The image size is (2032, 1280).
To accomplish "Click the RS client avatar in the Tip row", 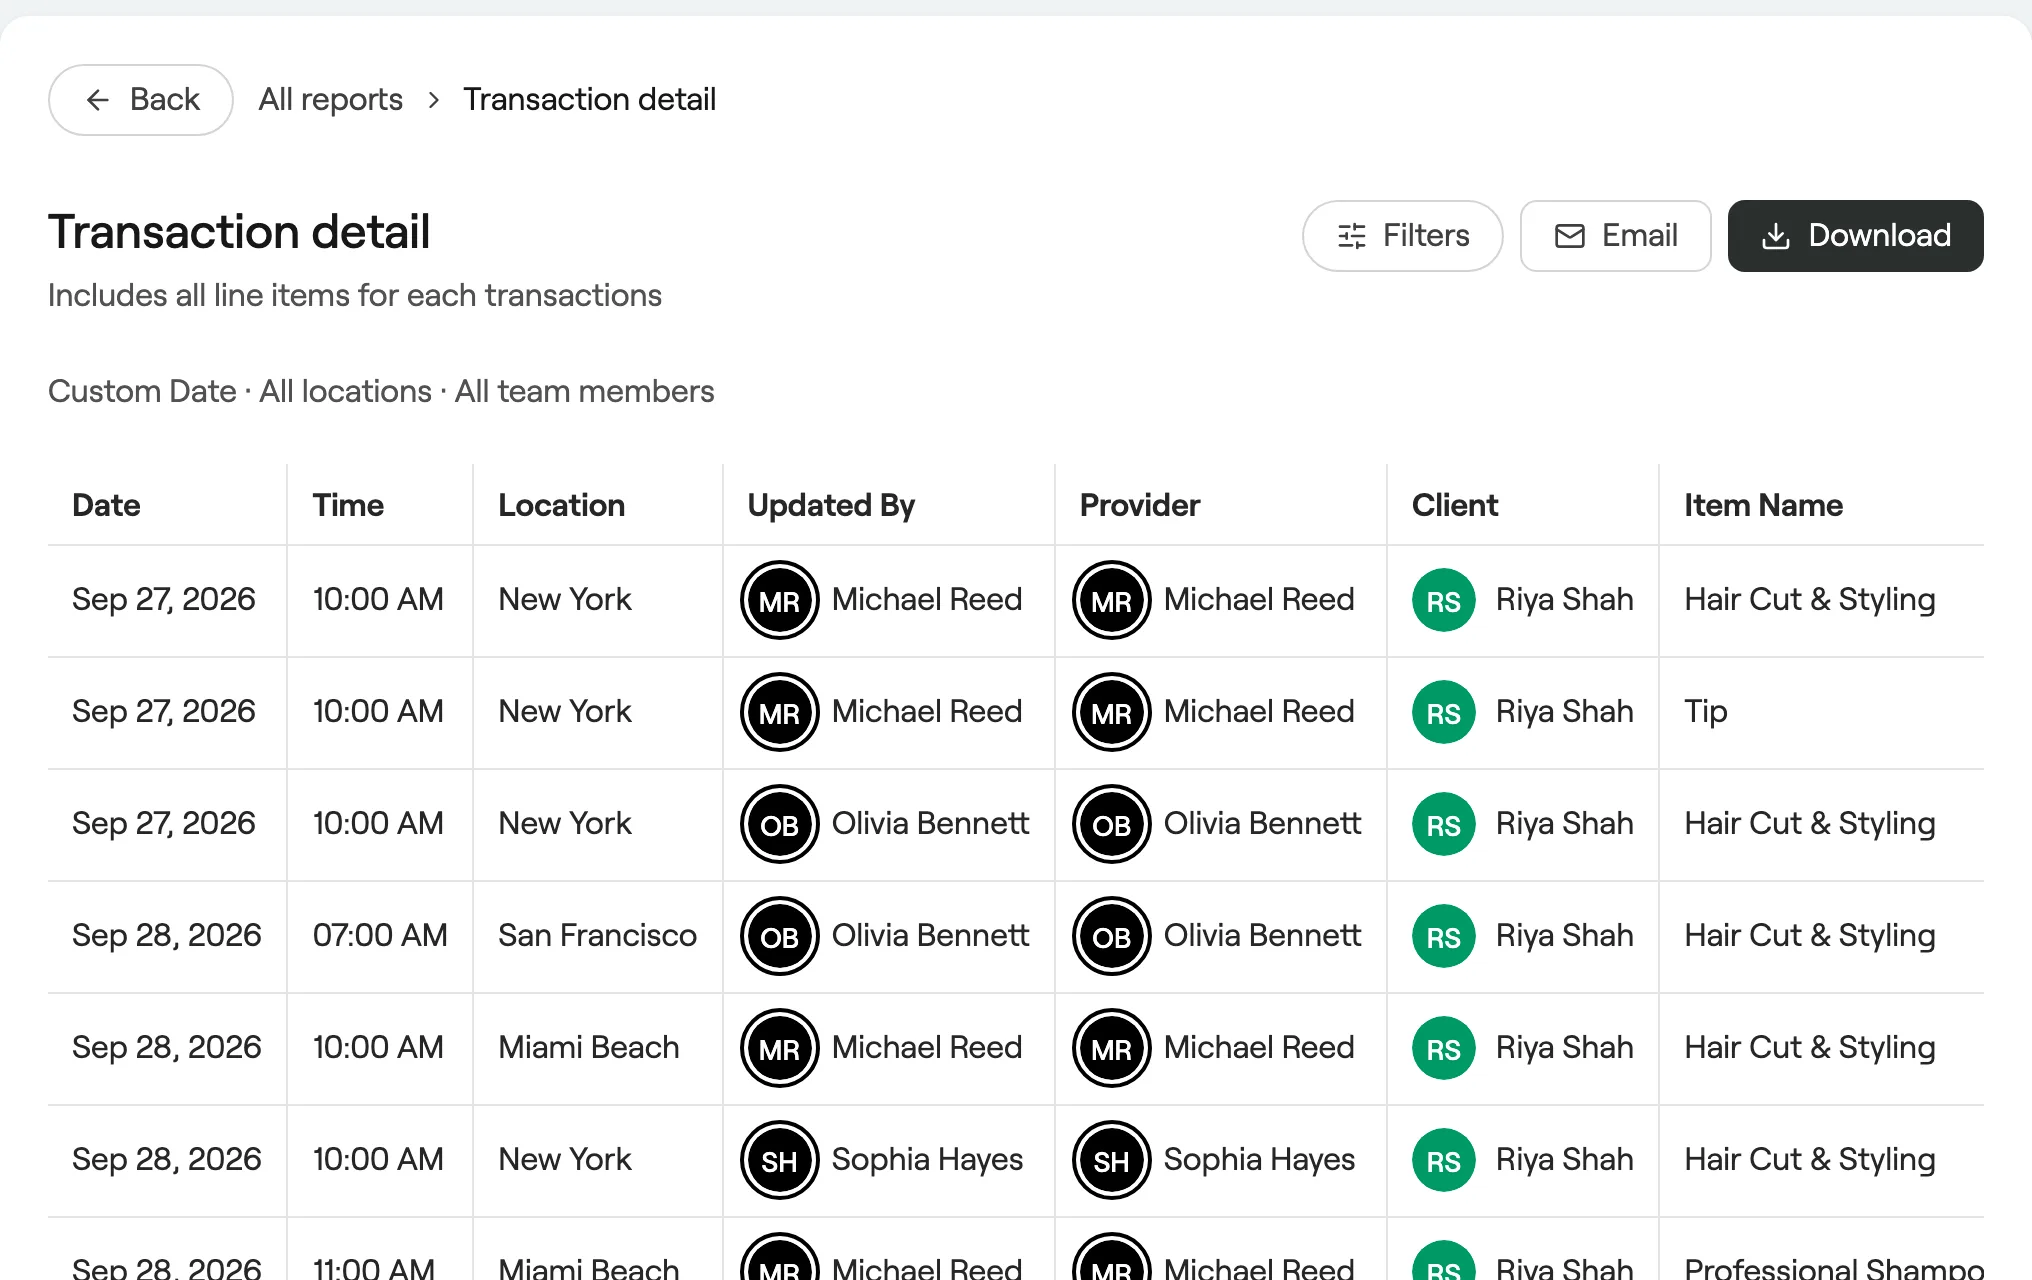I will (1444, 712).
